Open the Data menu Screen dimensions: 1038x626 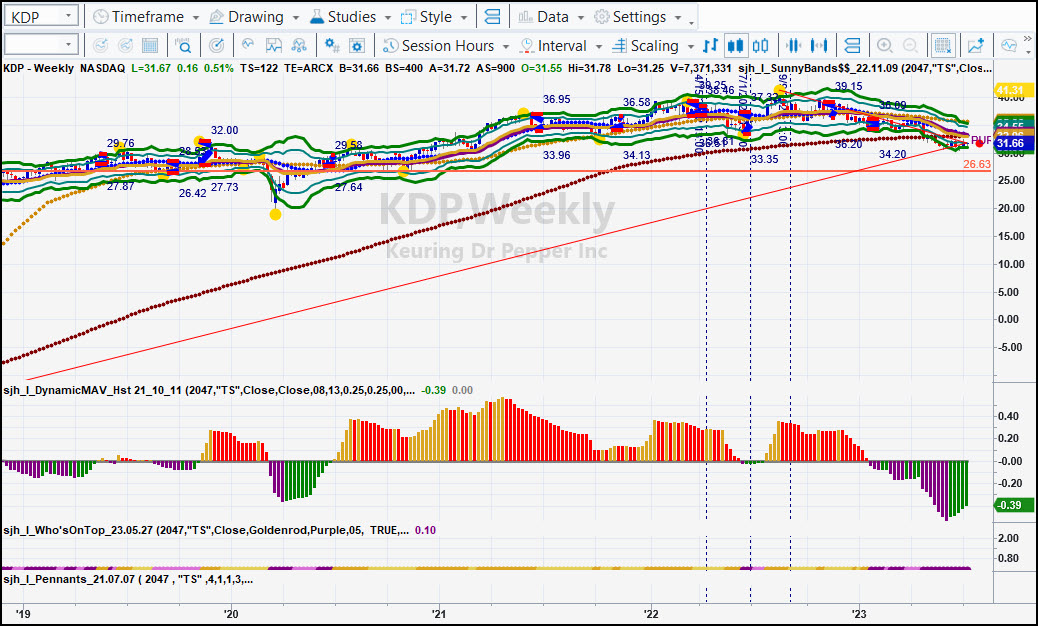click(544, 17)
